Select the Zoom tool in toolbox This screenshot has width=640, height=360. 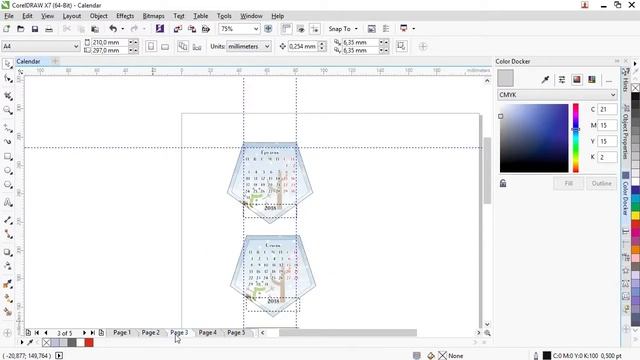coord(7,110)
